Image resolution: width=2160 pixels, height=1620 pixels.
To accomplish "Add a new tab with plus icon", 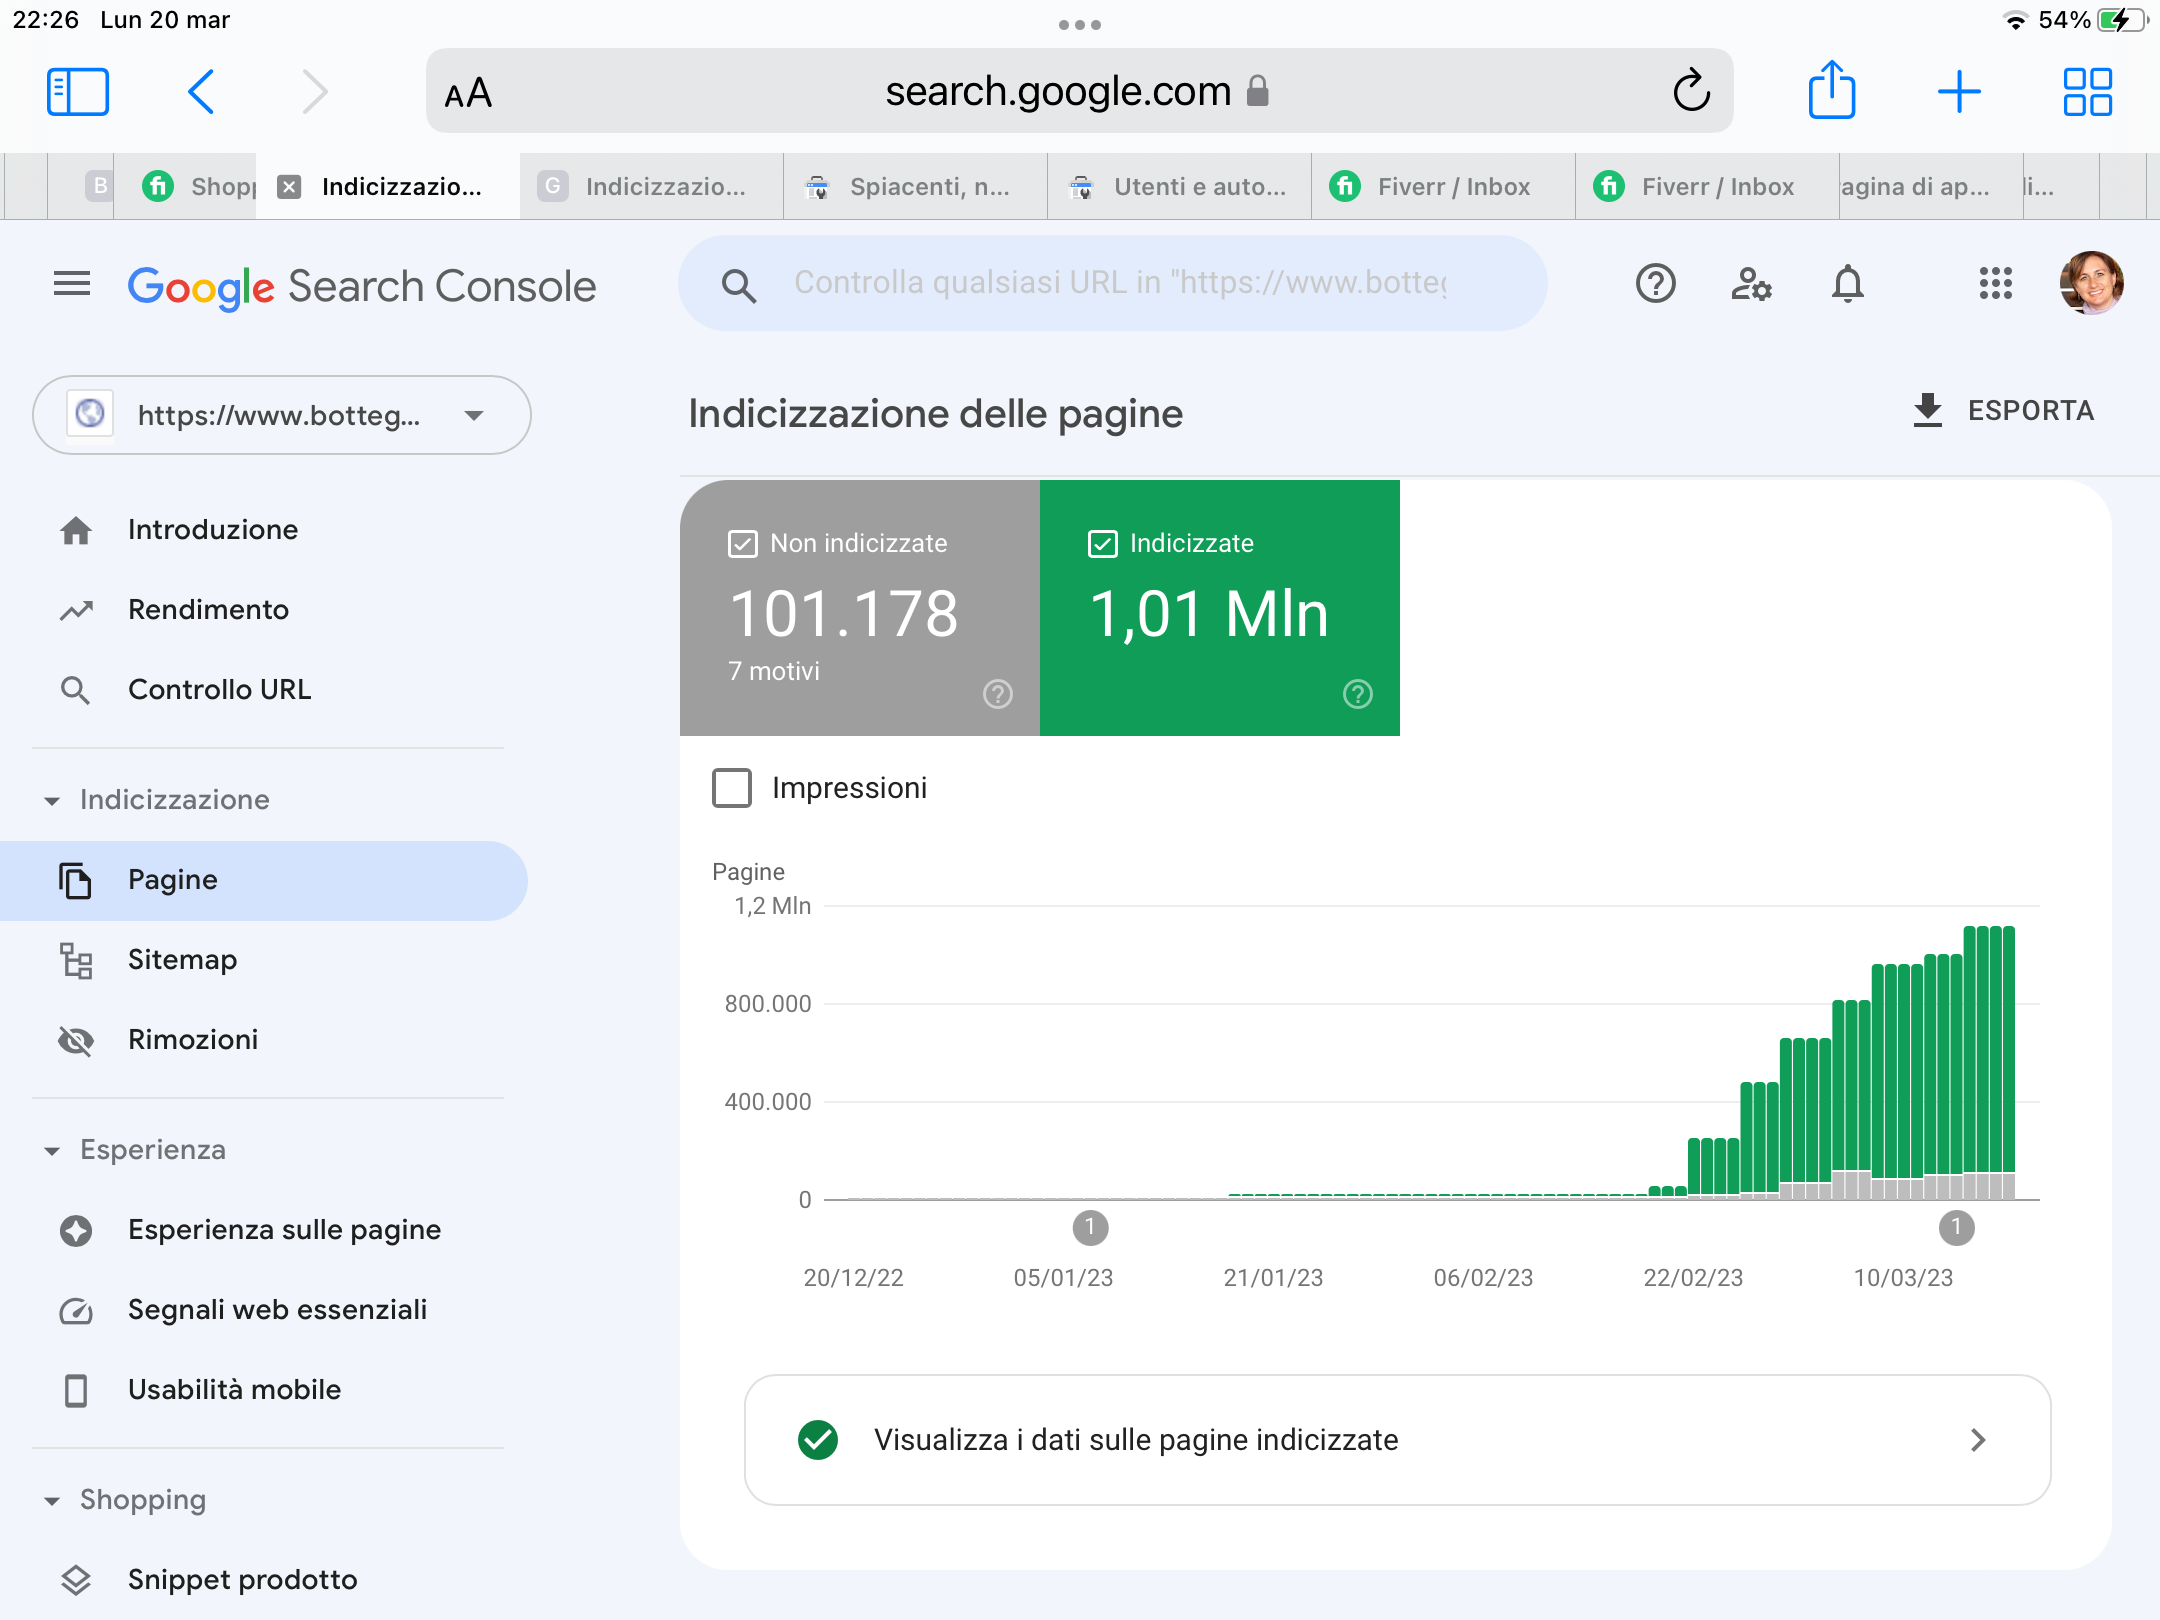I will click(1959, 92).
